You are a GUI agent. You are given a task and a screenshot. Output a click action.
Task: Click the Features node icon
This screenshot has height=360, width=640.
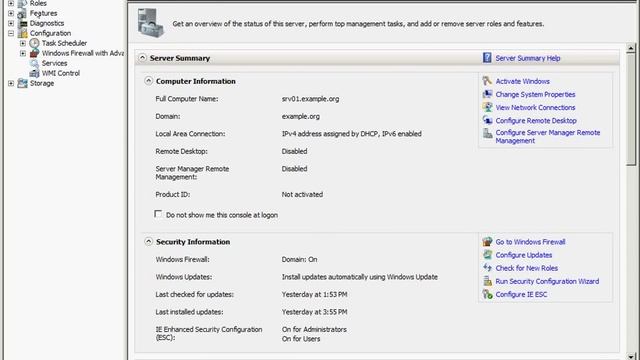coord(22,13)
